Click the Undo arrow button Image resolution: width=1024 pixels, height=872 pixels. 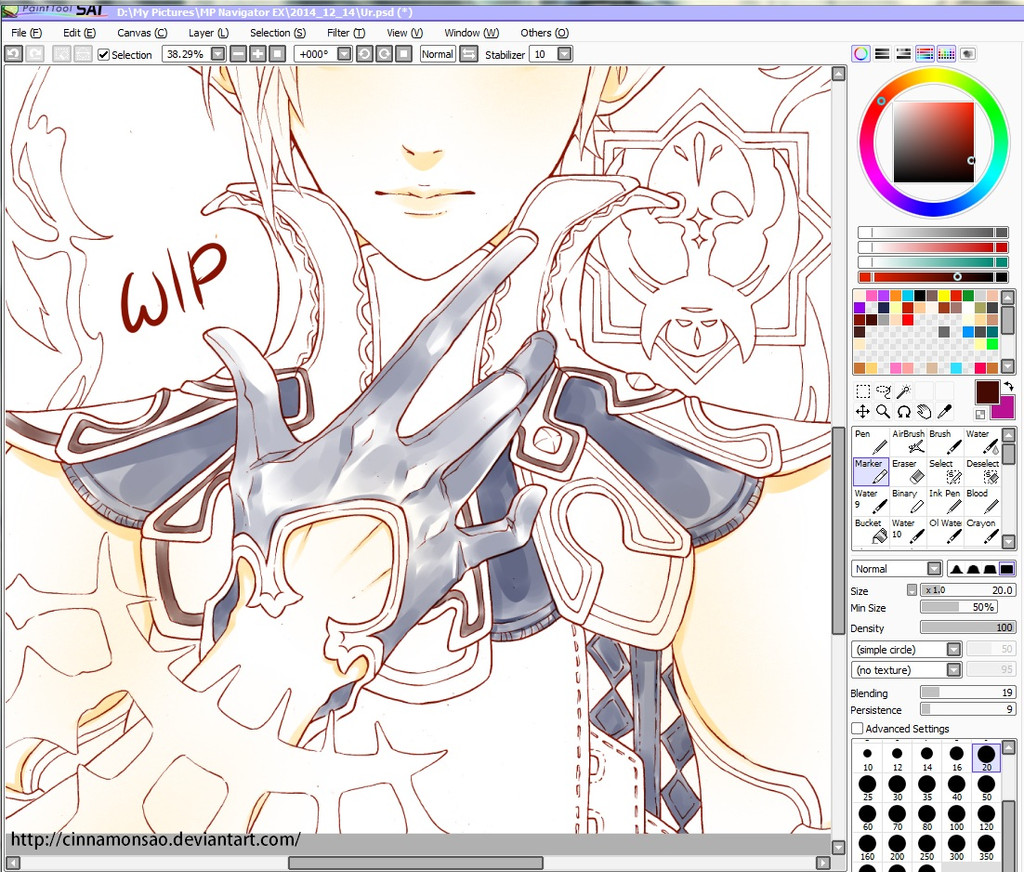(x=14, y=54)
